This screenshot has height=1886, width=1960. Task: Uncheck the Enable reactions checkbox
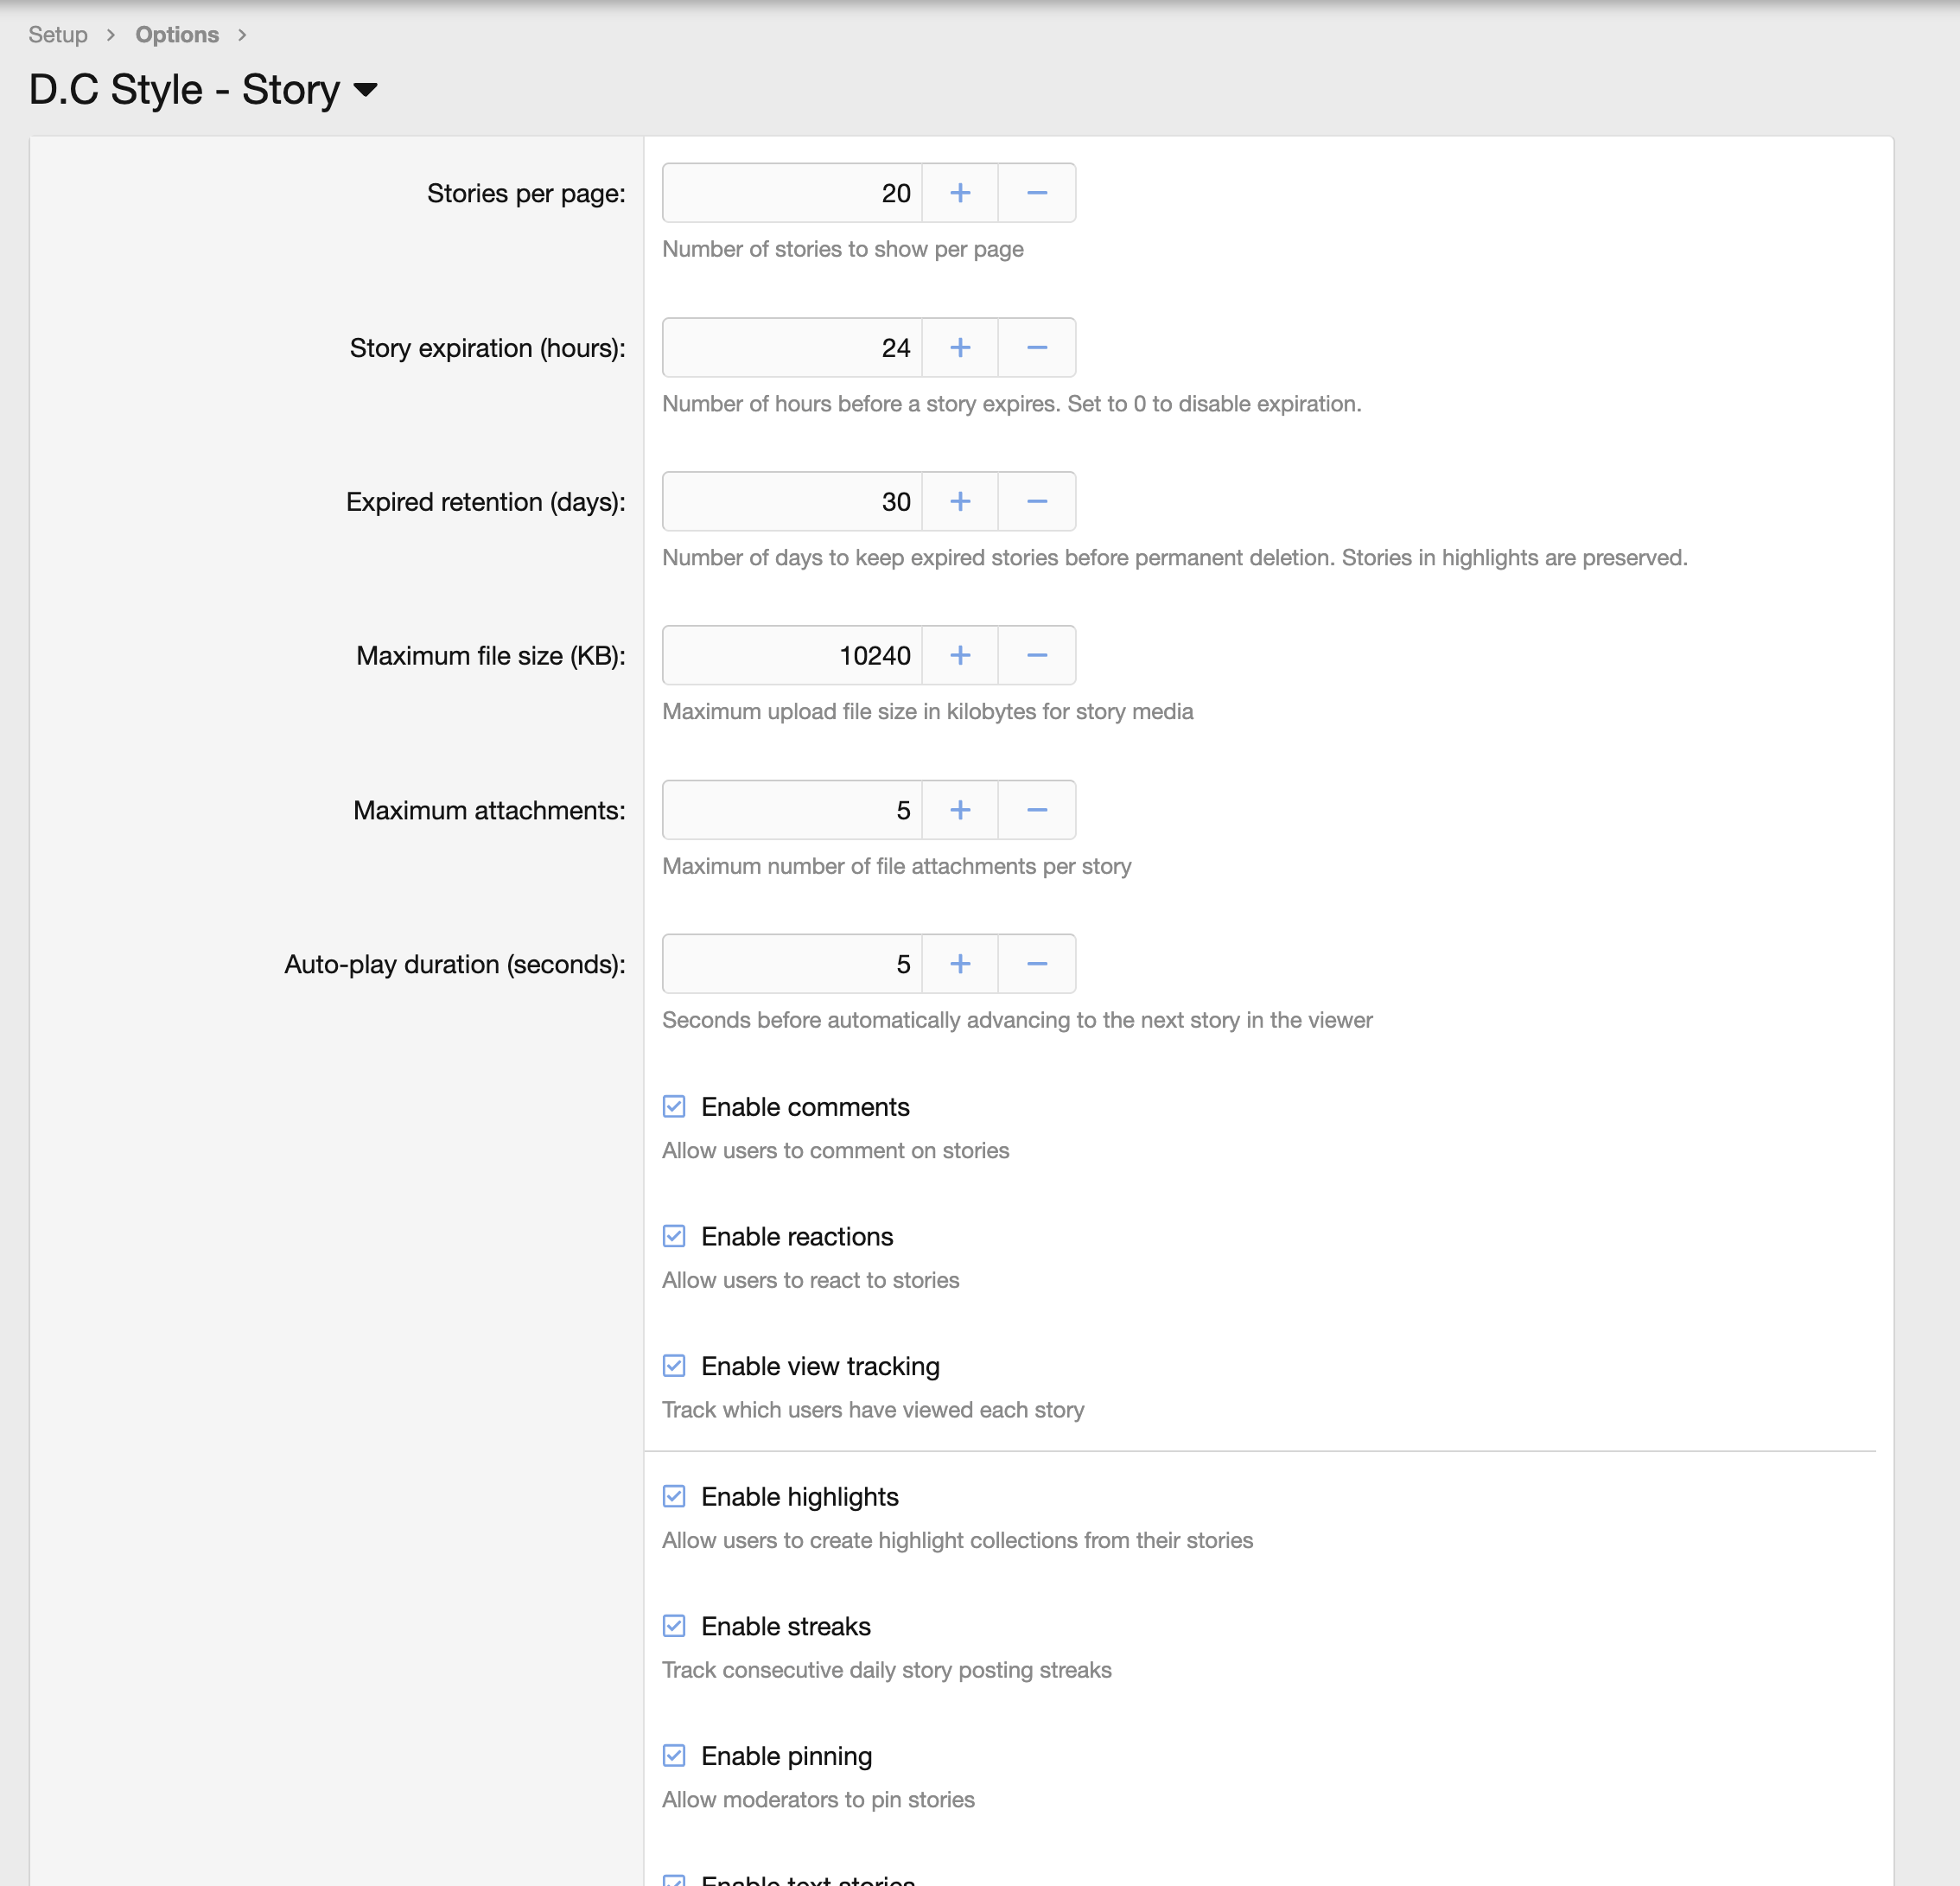coord(673,1235)
